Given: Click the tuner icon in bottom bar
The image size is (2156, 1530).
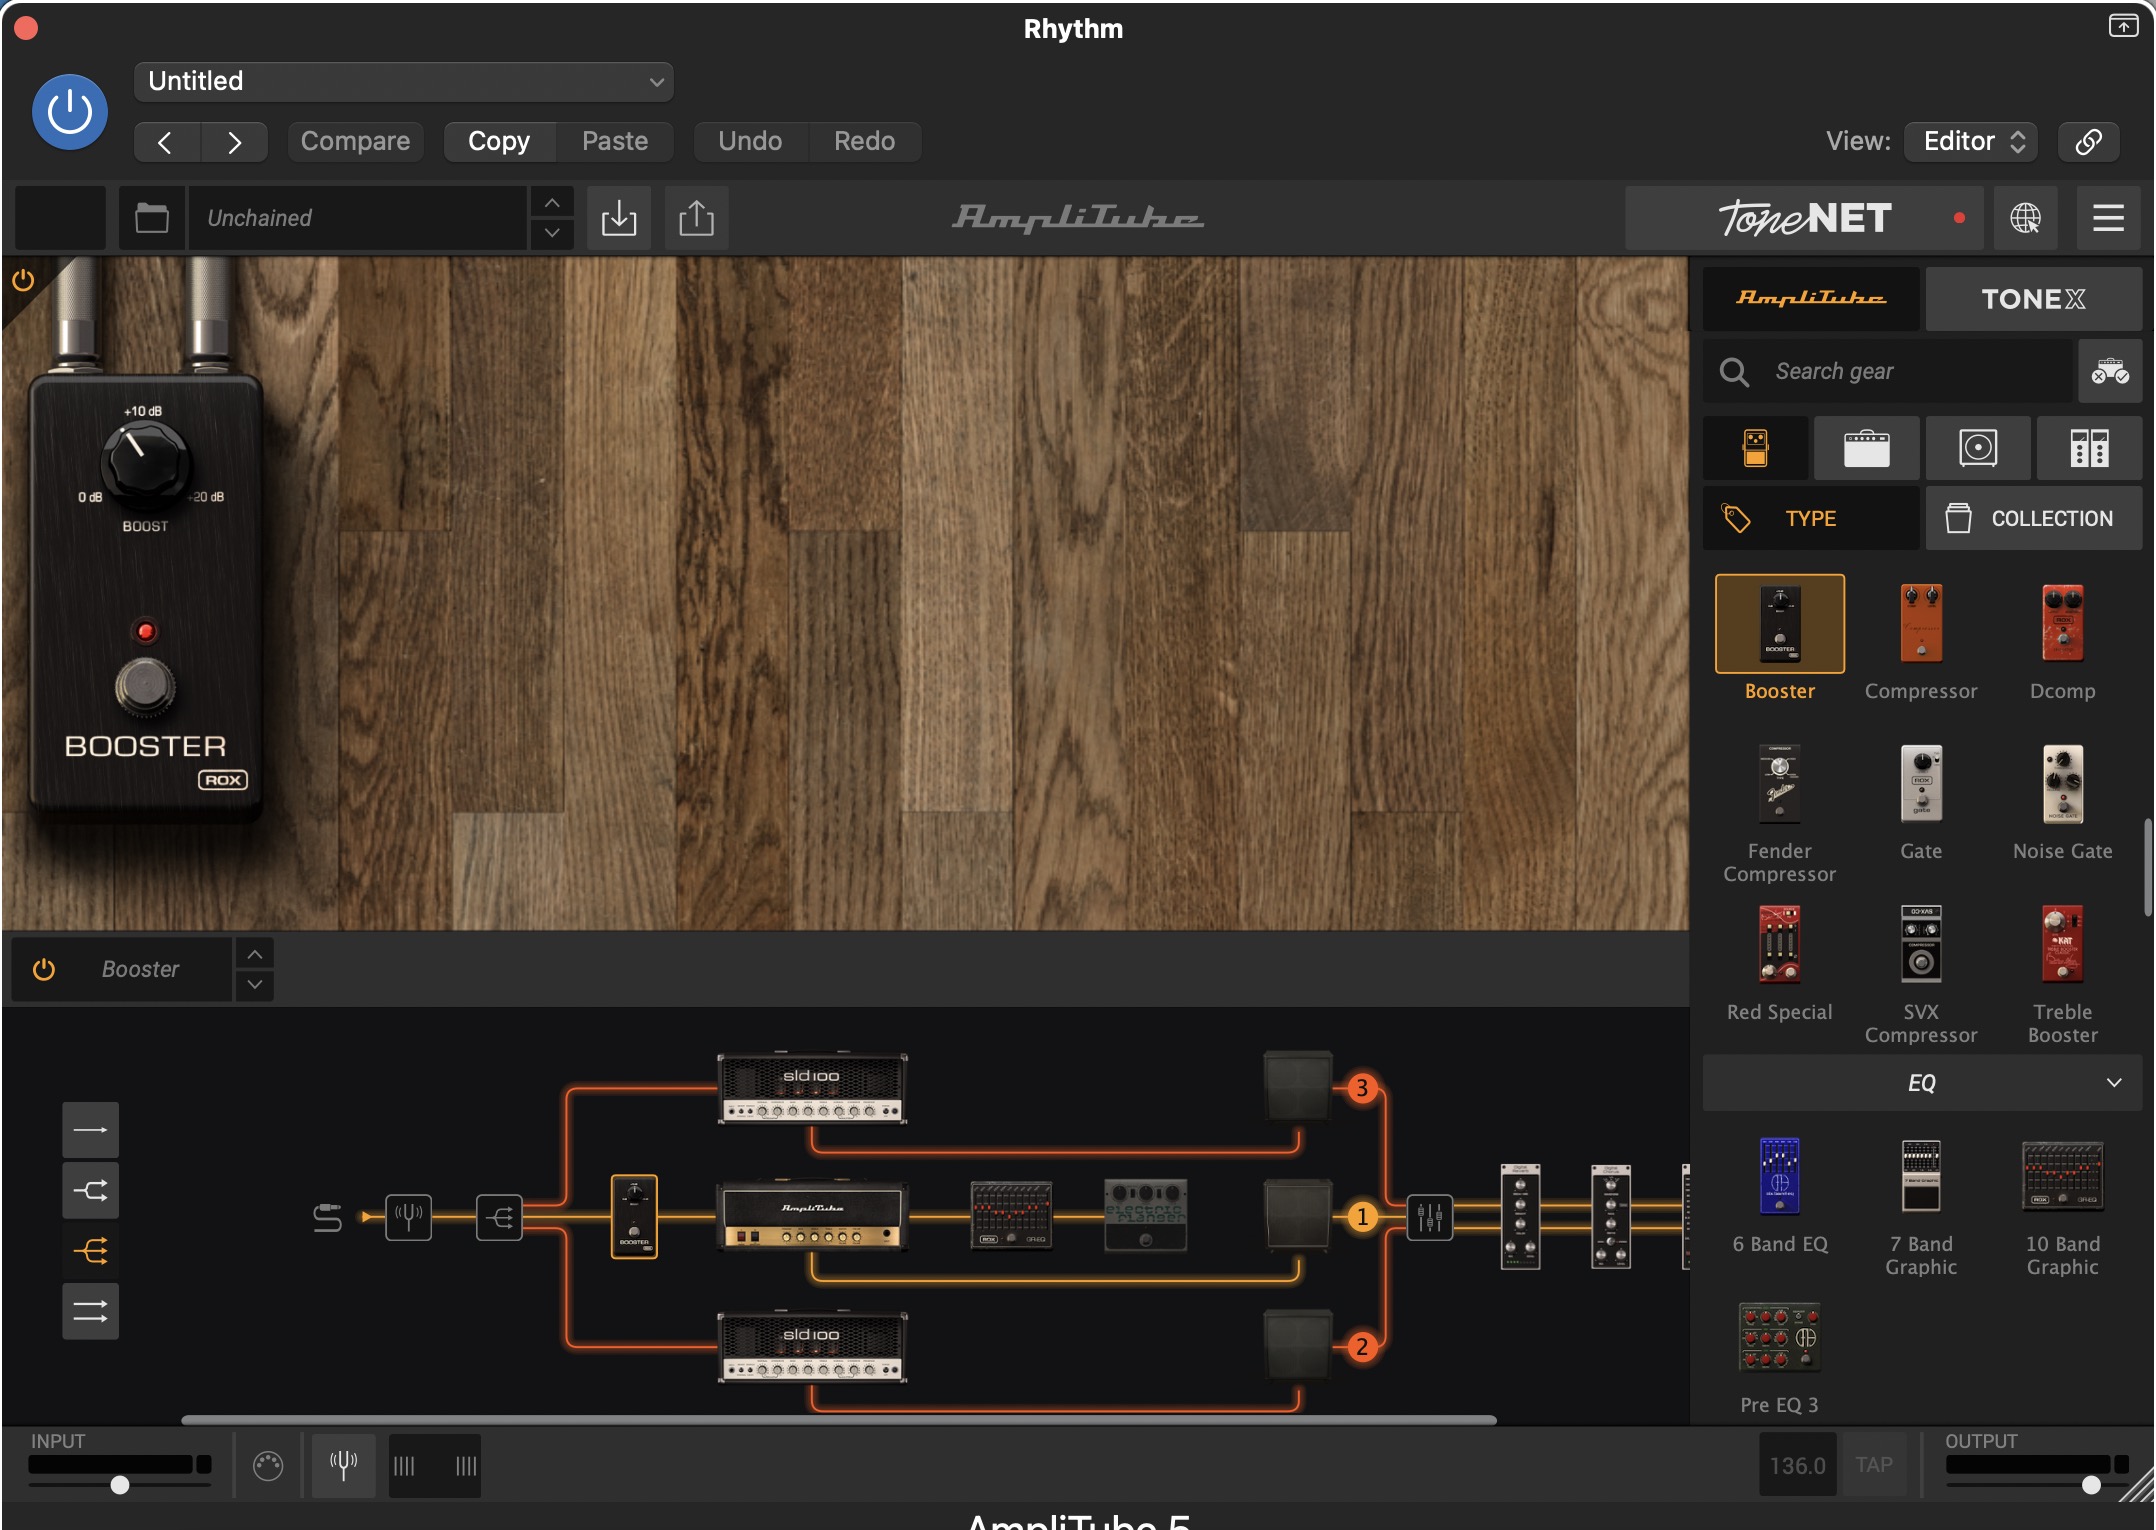Looking at the screenshot, I should click(x=343, y=1466).
